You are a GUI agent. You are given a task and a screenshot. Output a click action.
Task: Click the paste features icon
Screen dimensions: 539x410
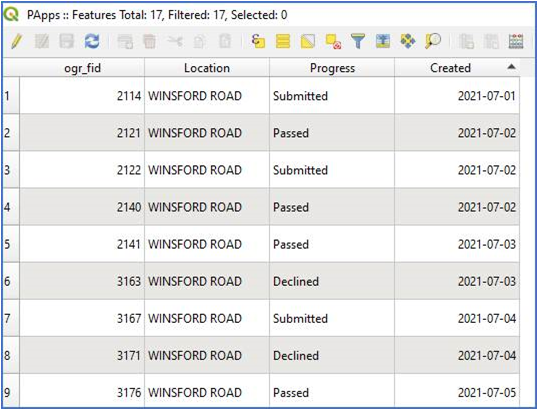click(x=225, y=42)
